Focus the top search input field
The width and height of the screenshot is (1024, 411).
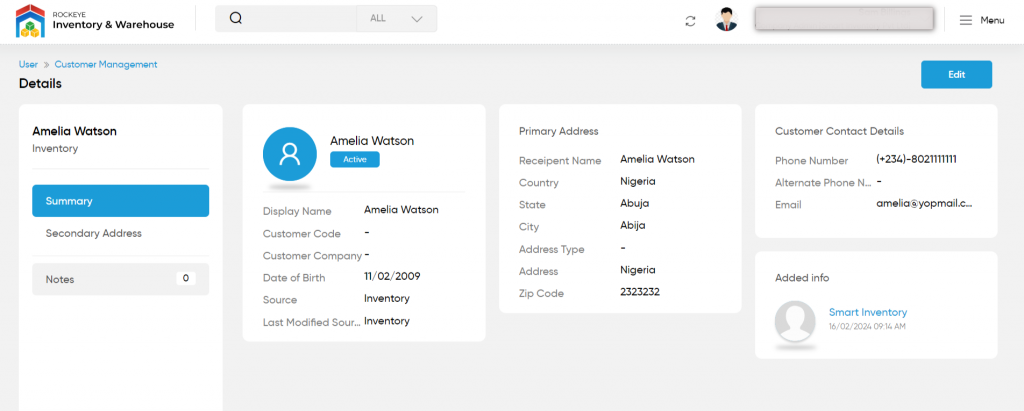(300, 19)
